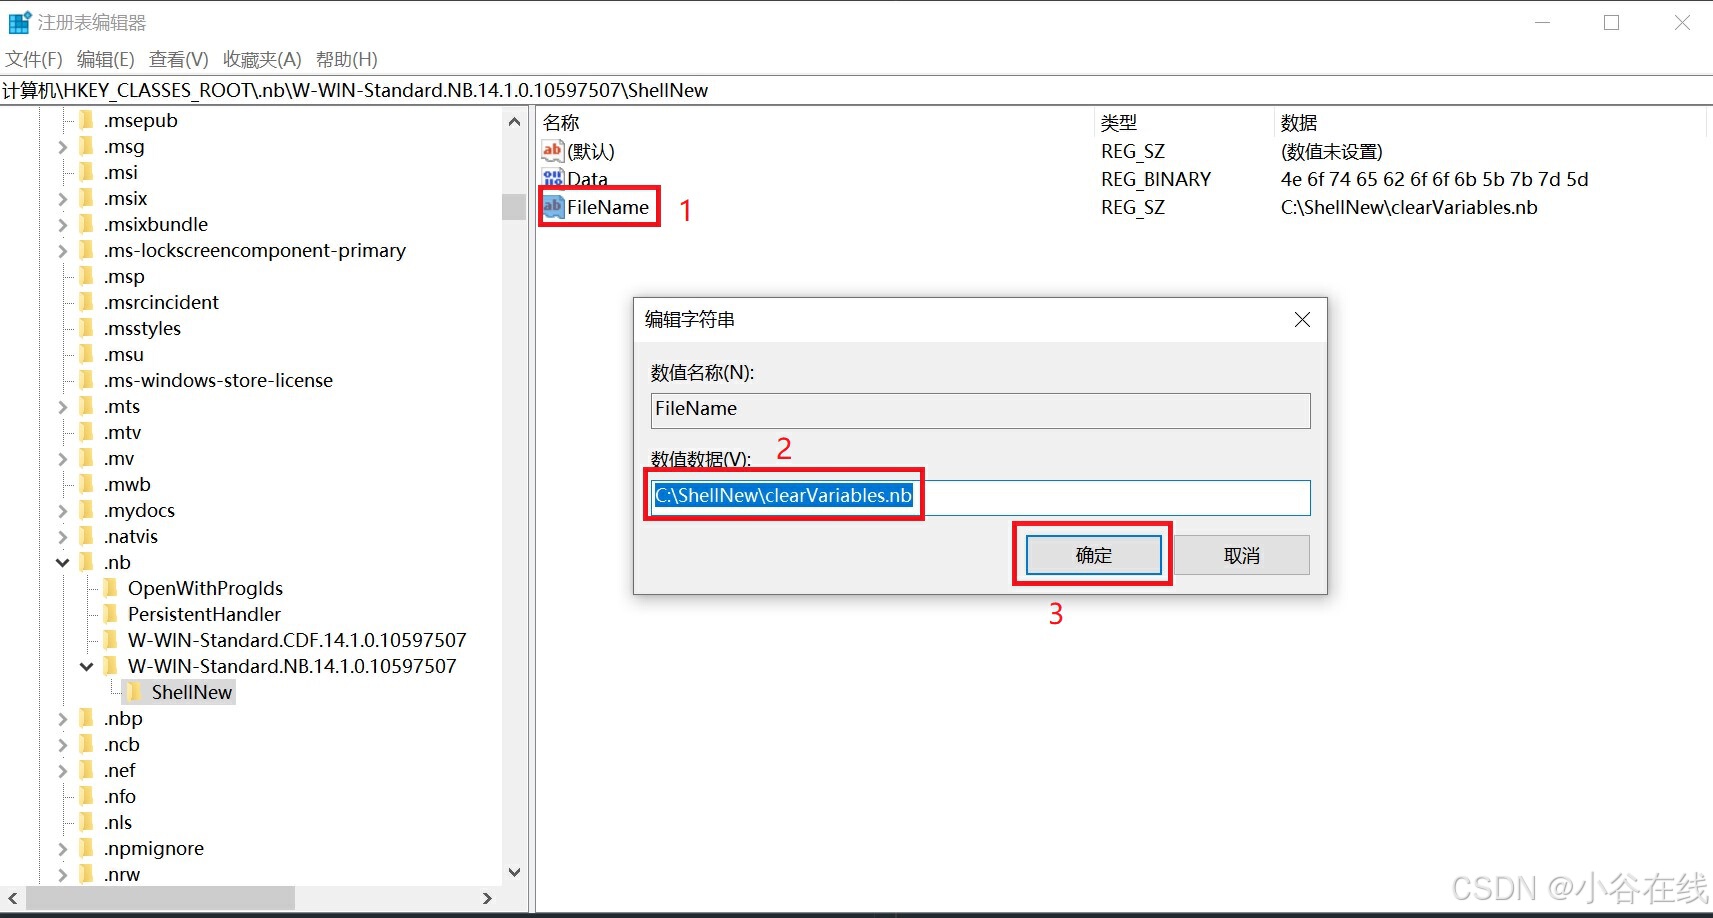1713x918 pixels.
Task: Click the folder icon for .nbp
Action: click(88, 718)
